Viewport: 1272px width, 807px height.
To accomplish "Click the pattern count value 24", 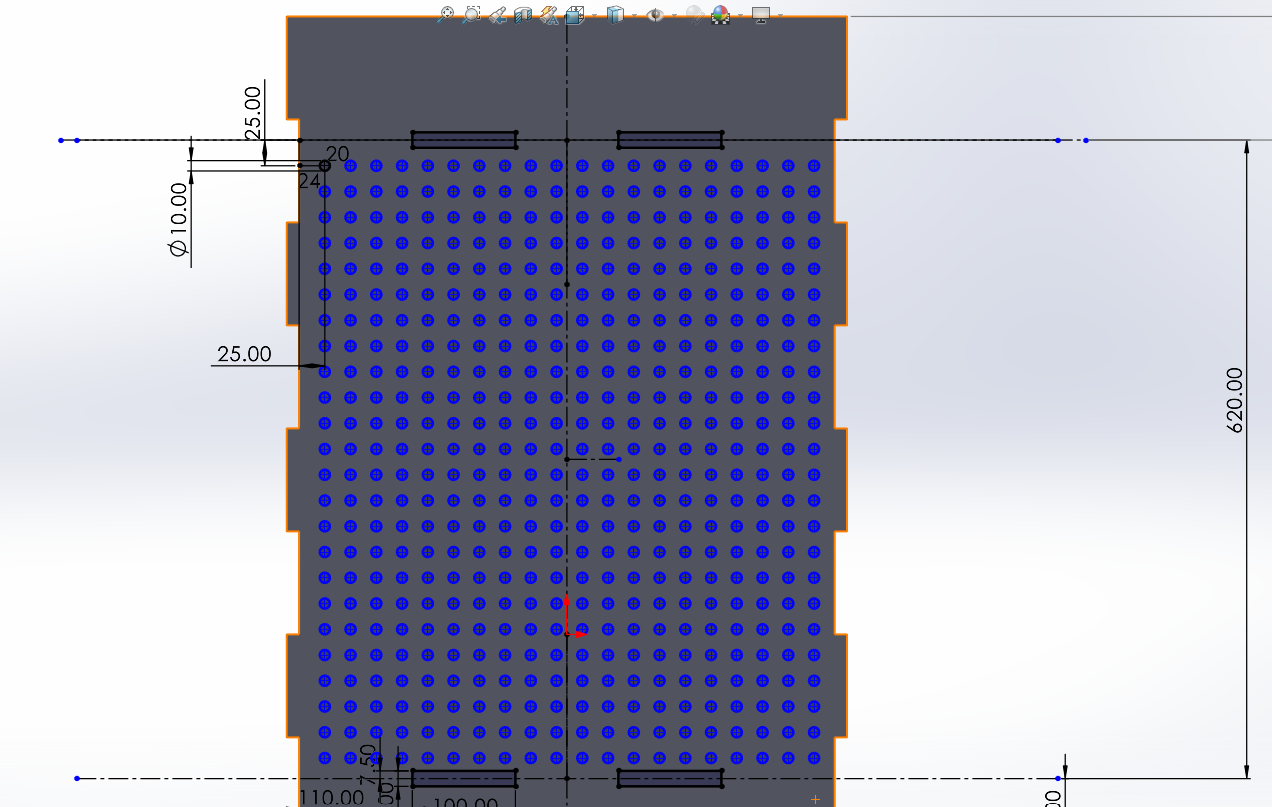I will click(x=309, y=182).
